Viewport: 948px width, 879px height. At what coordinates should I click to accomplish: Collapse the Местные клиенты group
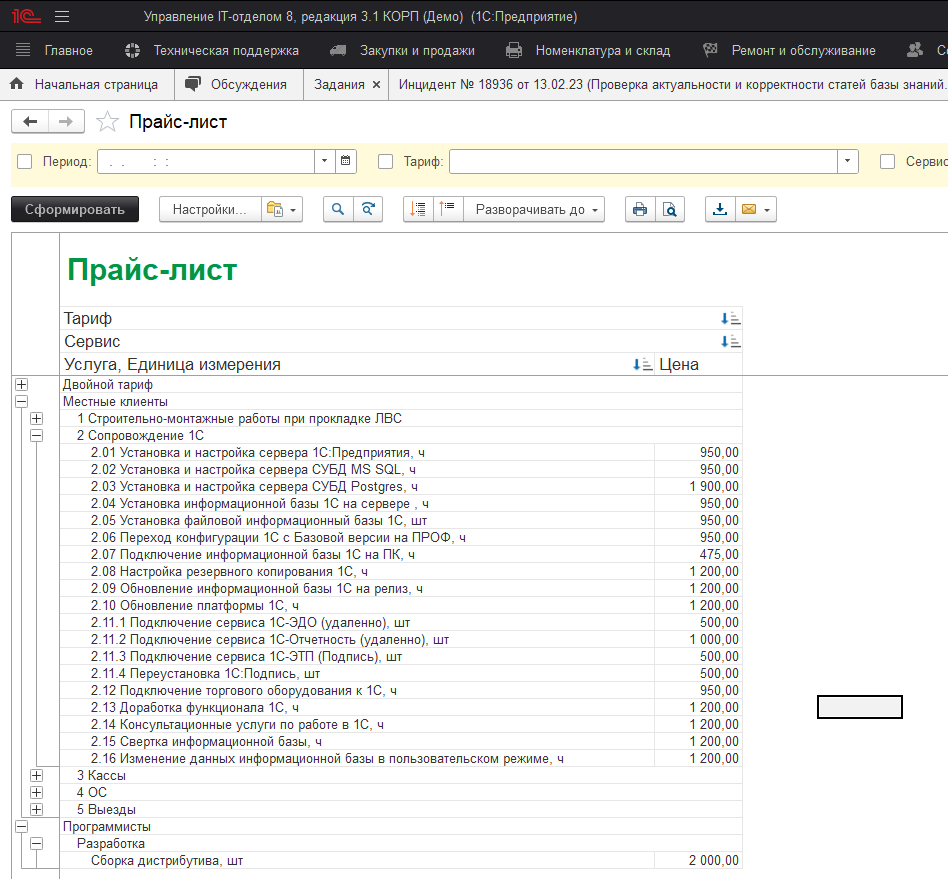(x=21, y=401)
